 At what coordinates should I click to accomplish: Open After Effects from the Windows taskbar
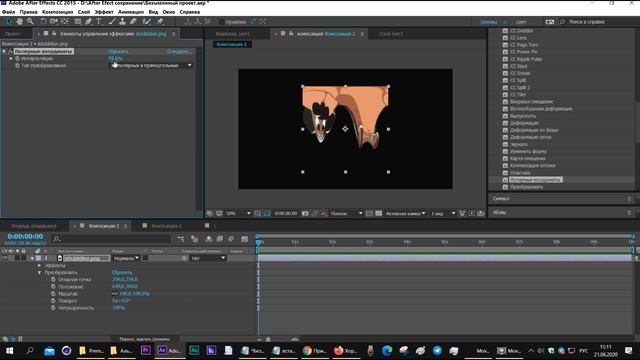(169, 350)
